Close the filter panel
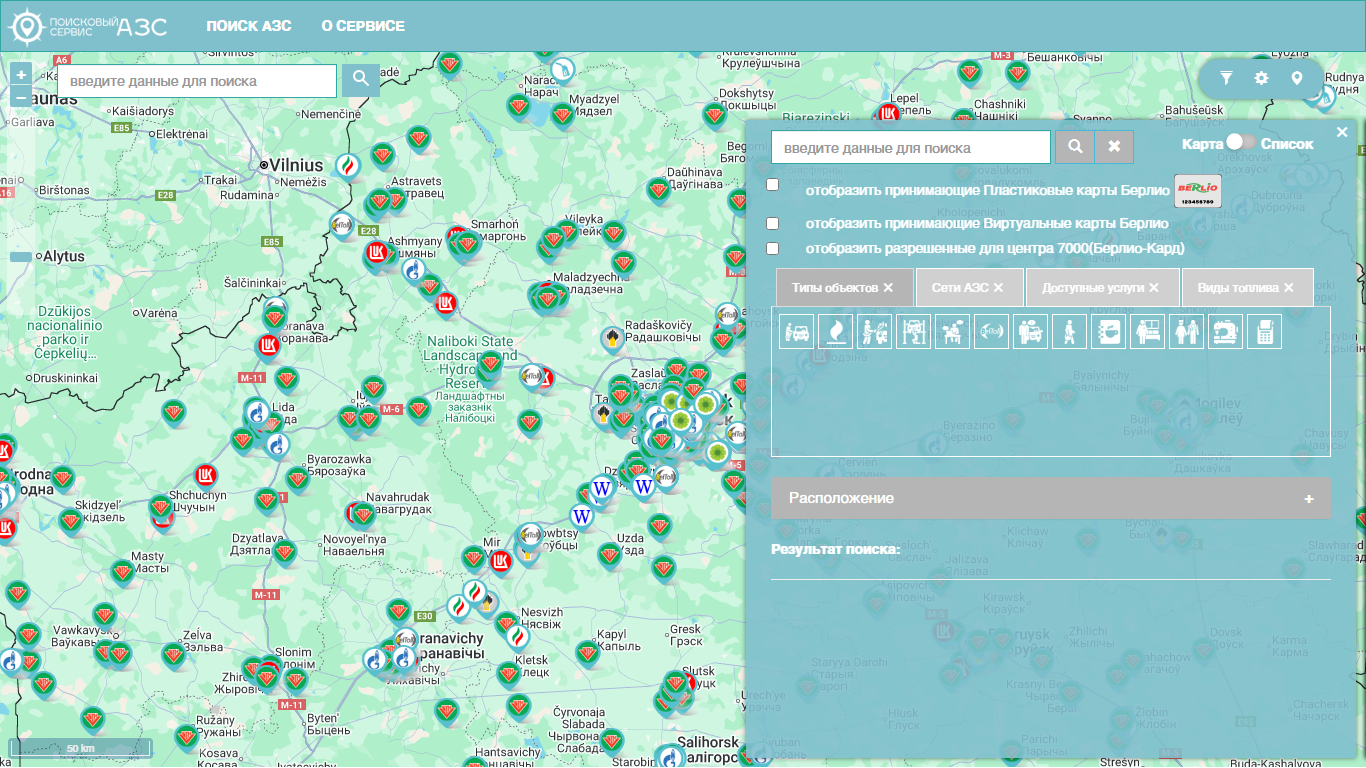Screen dimensions: 1366x768 [x=1342, y=132]
